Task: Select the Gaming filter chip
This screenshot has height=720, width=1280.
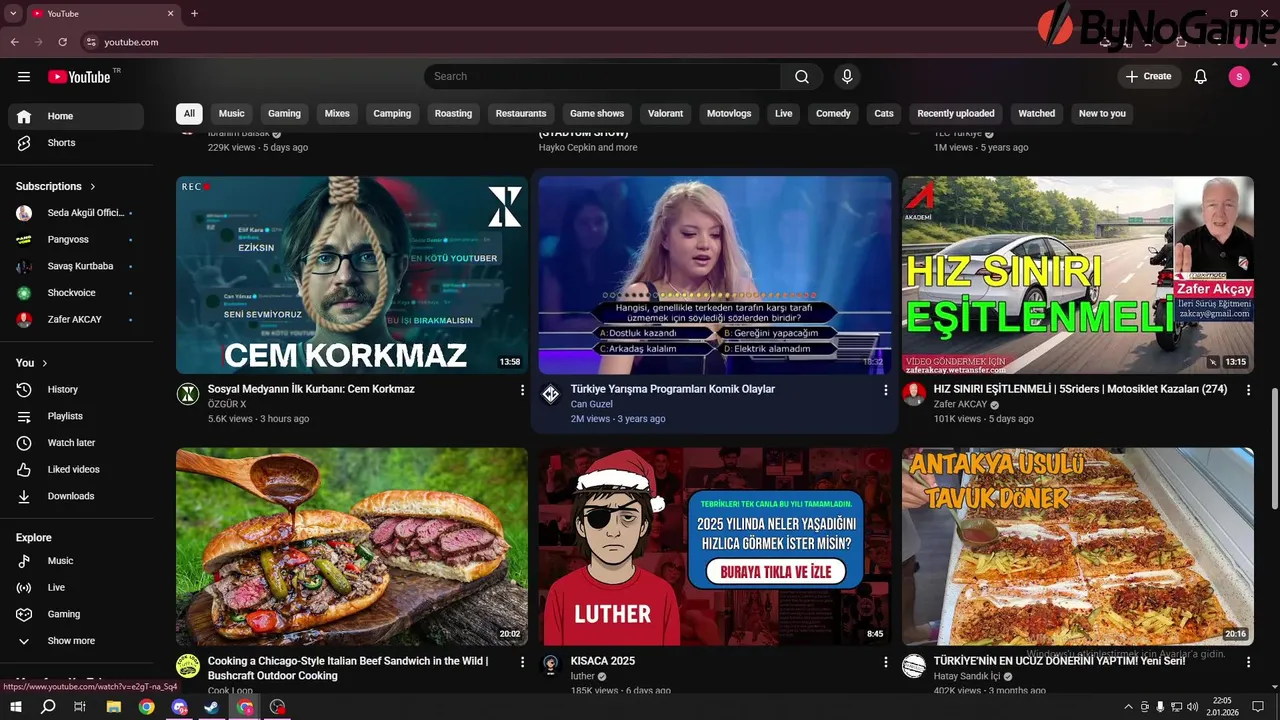Action: point(284,114)
